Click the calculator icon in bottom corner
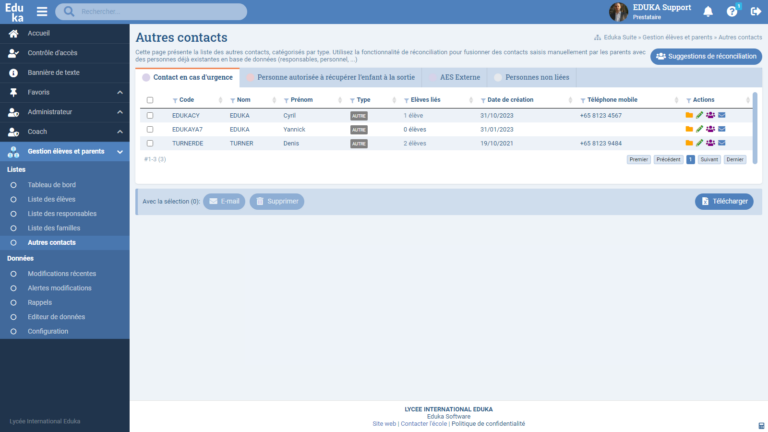Image resolution: width=768 pixels, height=432 pixels. (x=761, y=425)
